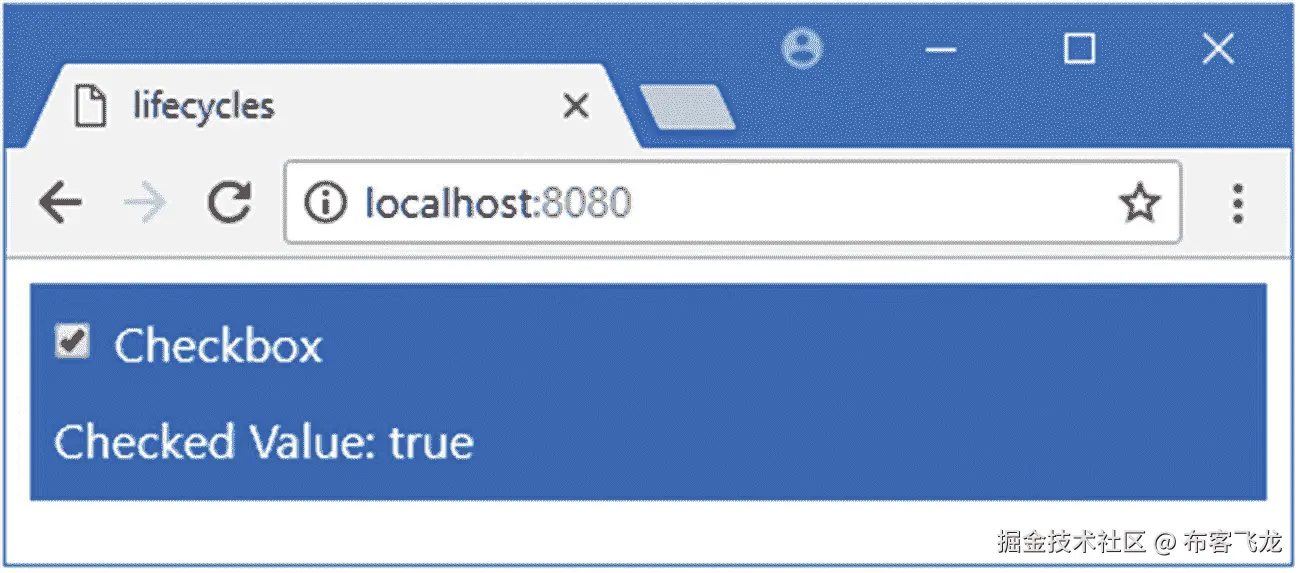Screen dimensions: 1300x573
Task: Open a new tab with the tab button
Action: (688, 108)
